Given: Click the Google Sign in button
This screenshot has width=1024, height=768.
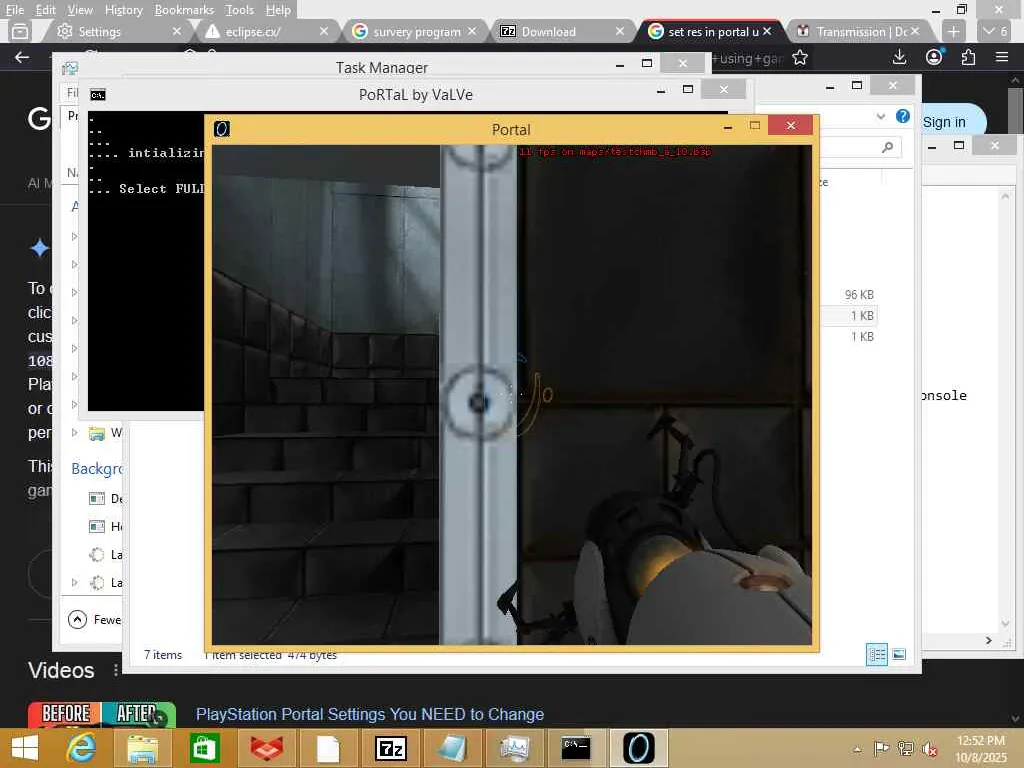Looking at the screenshot, I should (944, 122).
